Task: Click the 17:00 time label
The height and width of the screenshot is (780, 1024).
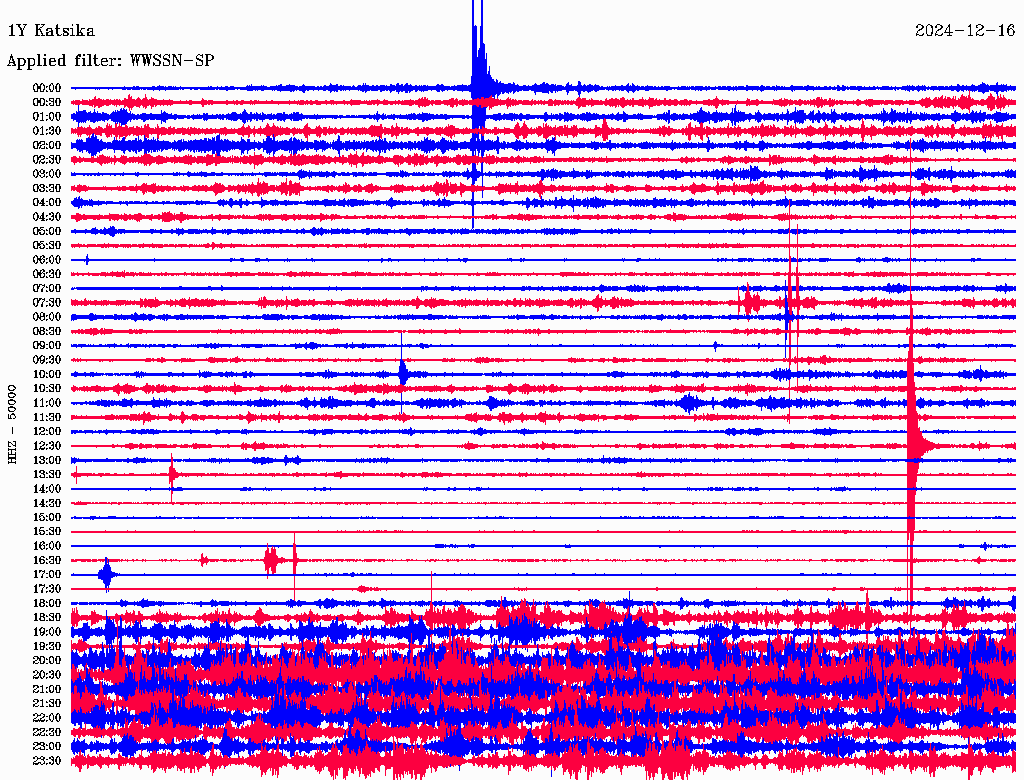Action: coord(47,576)
